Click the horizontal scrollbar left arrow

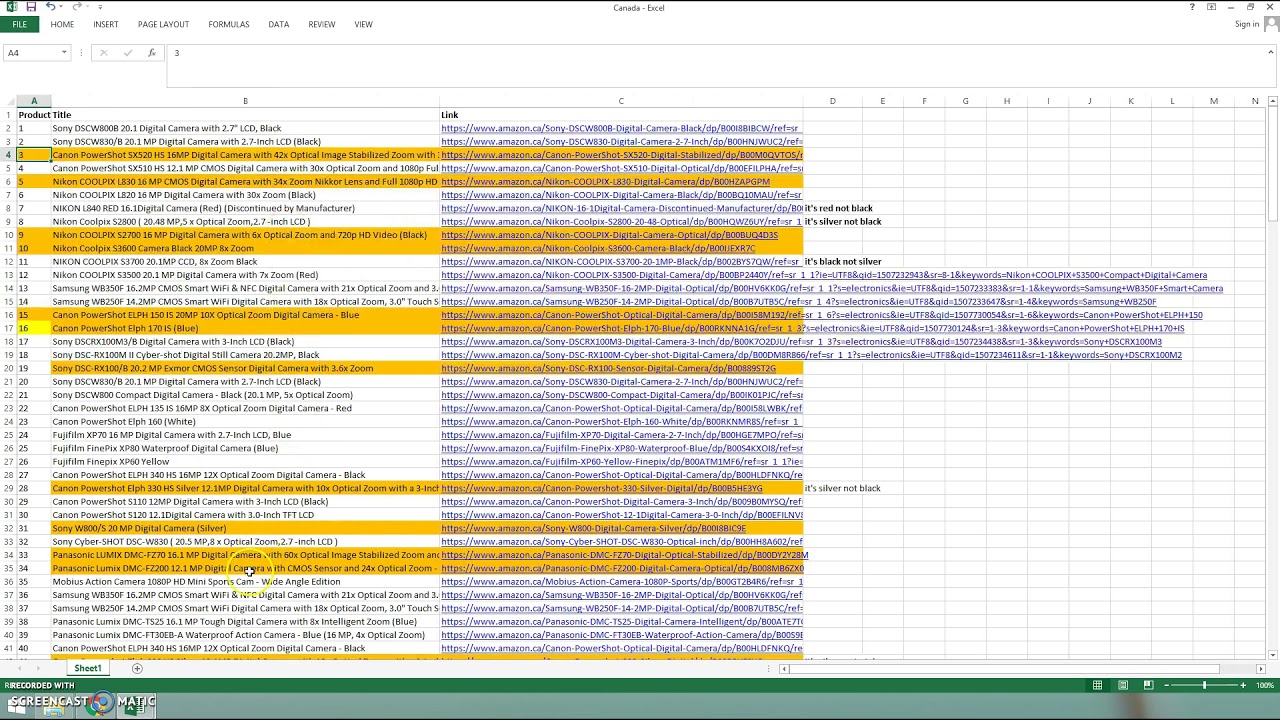click(785, 669)
